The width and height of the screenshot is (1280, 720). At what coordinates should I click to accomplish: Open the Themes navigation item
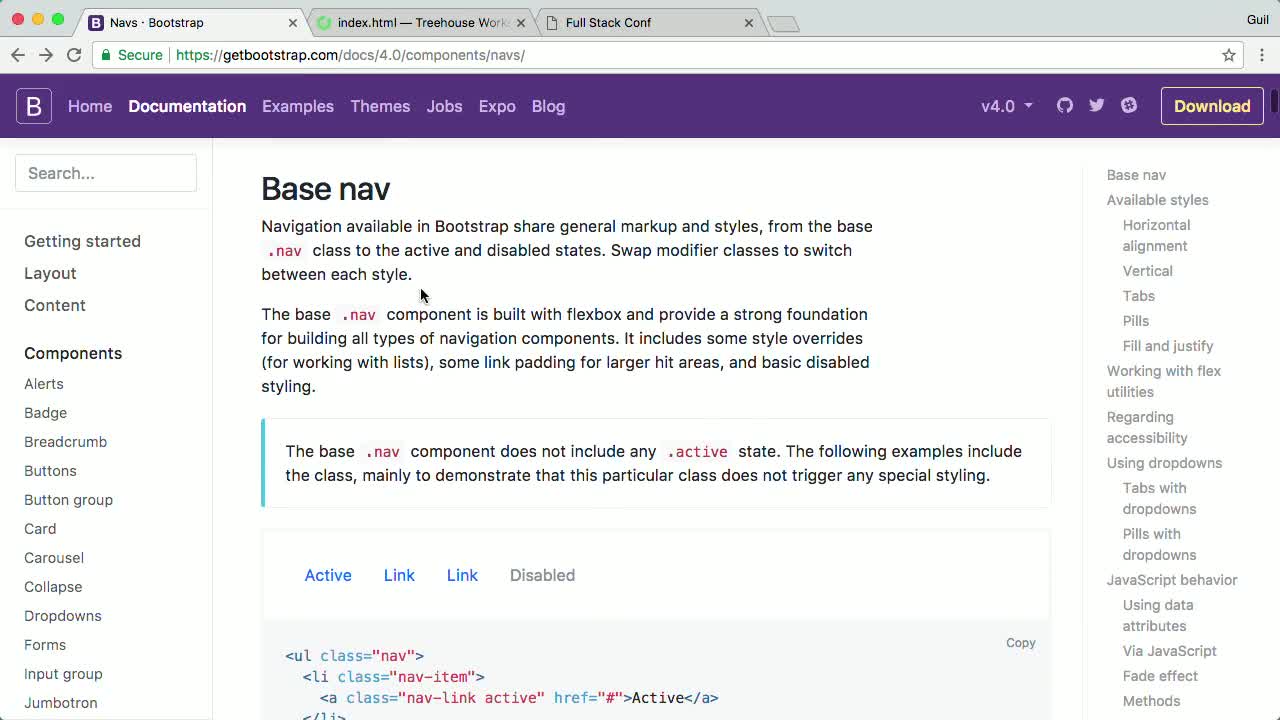point(380,106)
